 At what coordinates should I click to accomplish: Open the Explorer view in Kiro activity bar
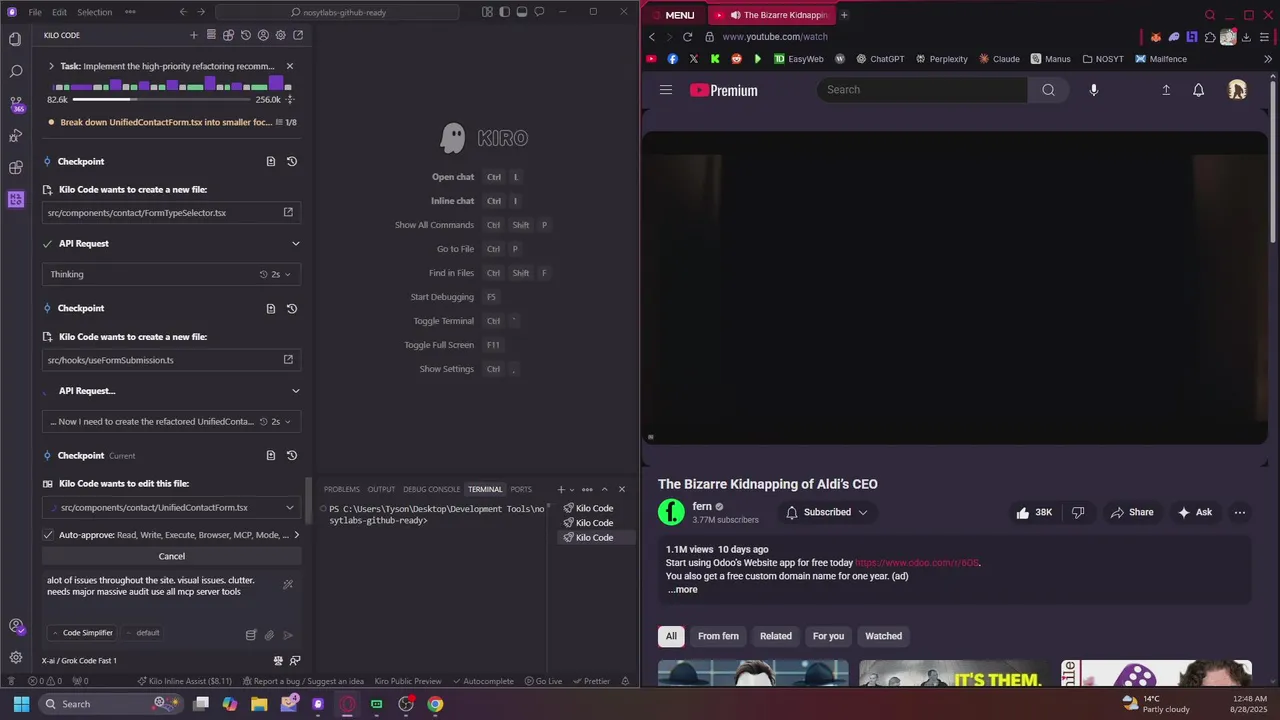pyautogui.click(x=15, y=39)
